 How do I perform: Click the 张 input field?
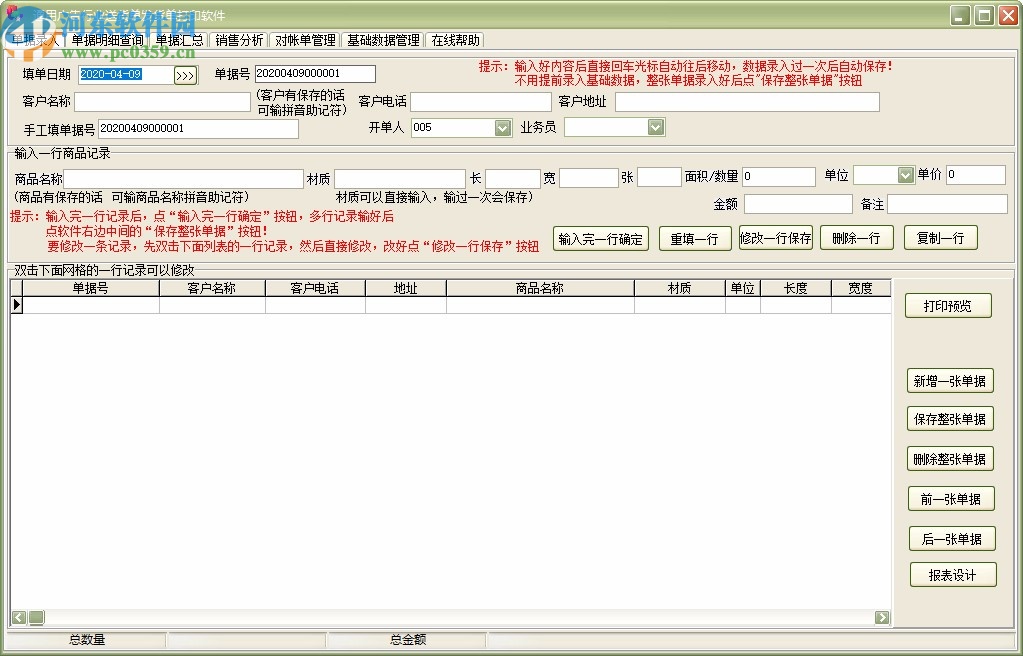659,177
